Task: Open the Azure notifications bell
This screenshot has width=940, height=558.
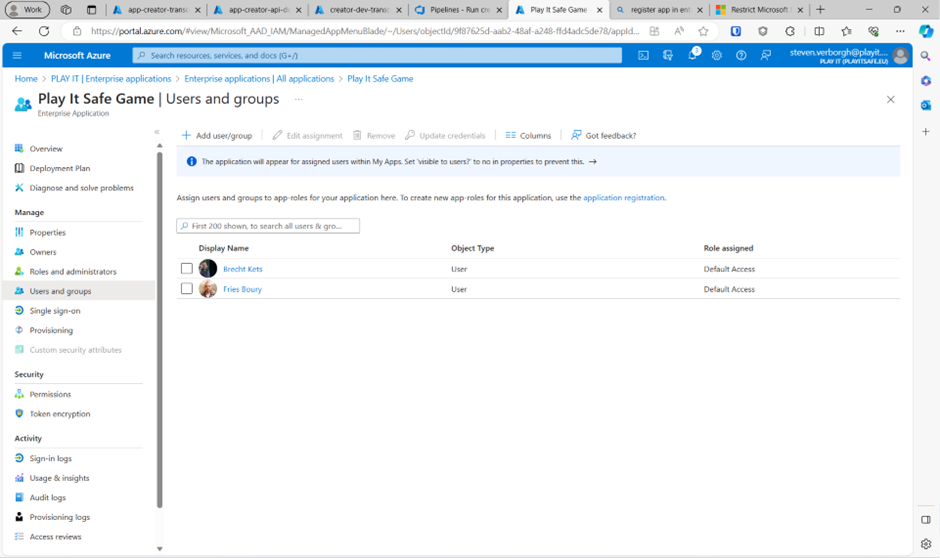Action: coord(692,56)
